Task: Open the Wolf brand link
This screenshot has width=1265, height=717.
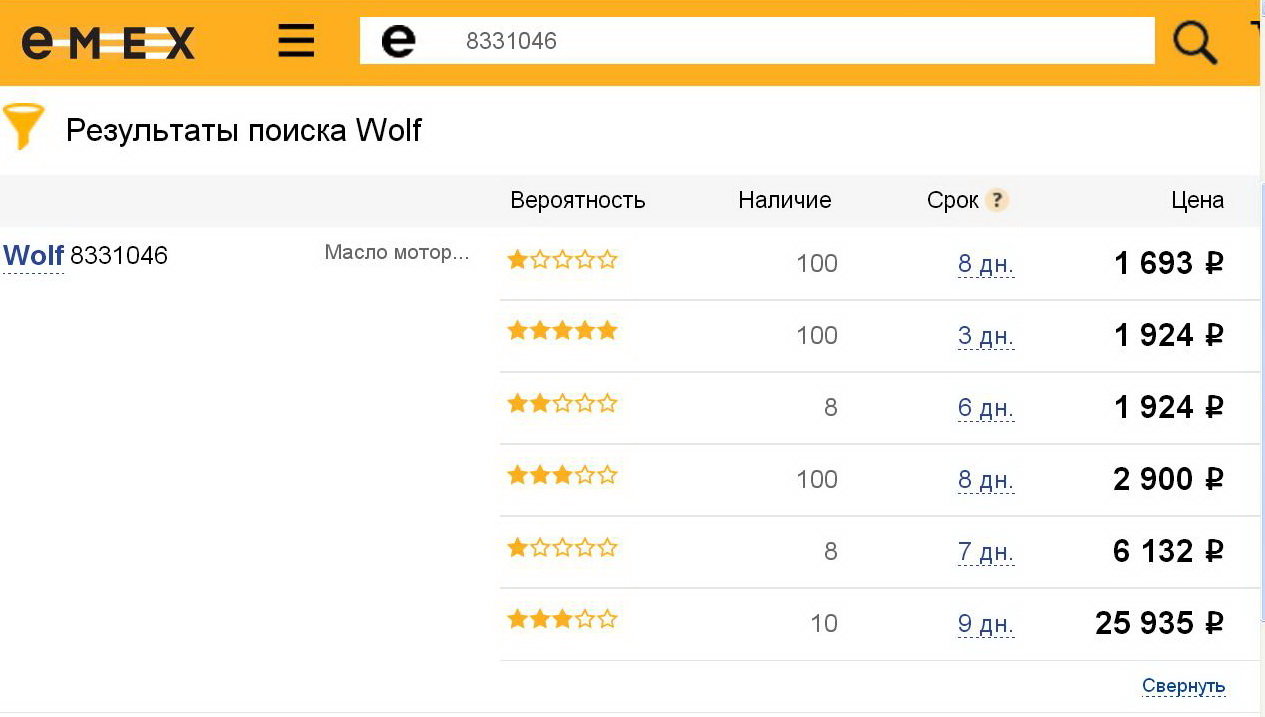Action: (x=33, y=256)
